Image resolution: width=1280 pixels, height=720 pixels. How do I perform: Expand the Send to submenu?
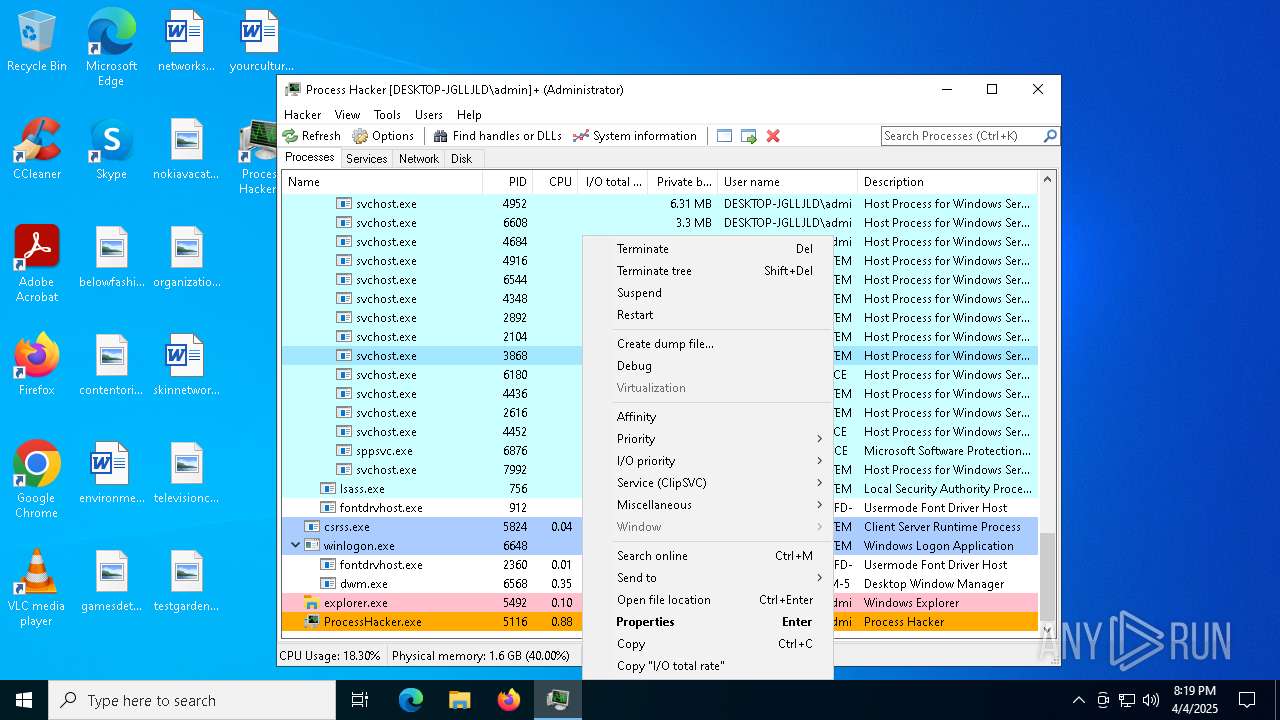tap(720, 578)
